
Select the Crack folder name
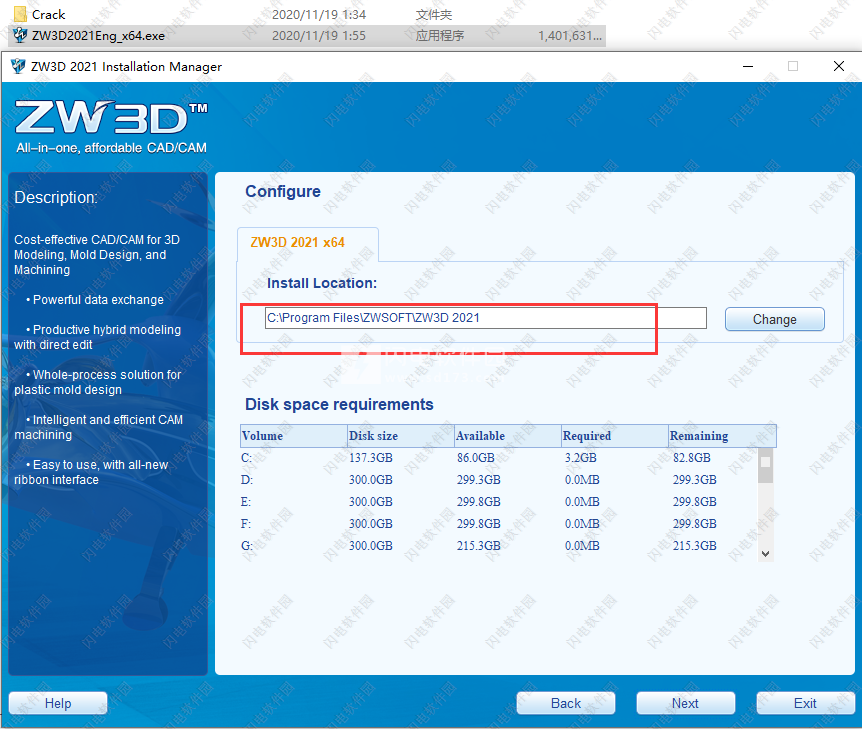click(48, 14)
